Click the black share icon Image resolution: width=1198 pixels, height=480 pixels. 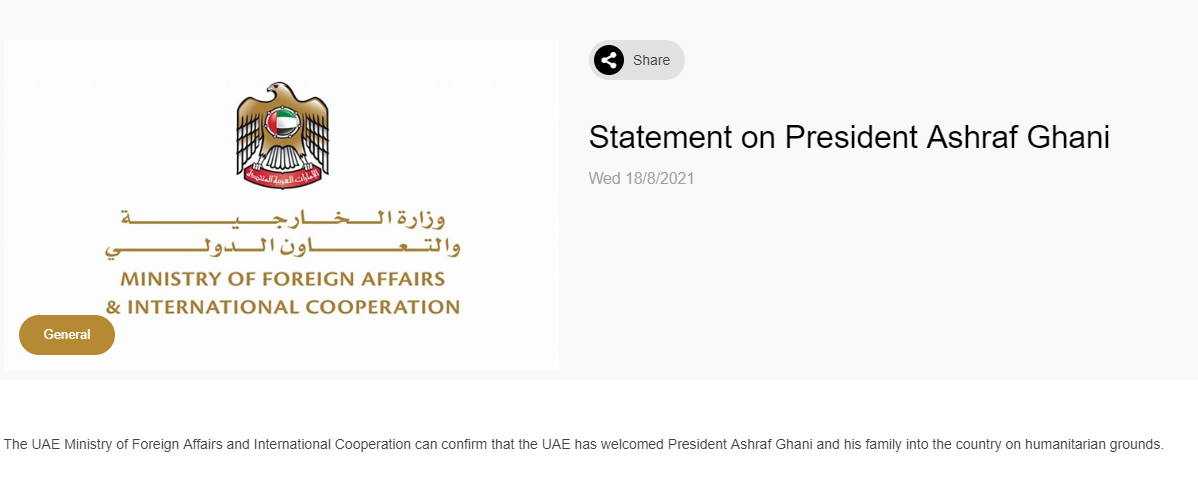click(609, 60)
